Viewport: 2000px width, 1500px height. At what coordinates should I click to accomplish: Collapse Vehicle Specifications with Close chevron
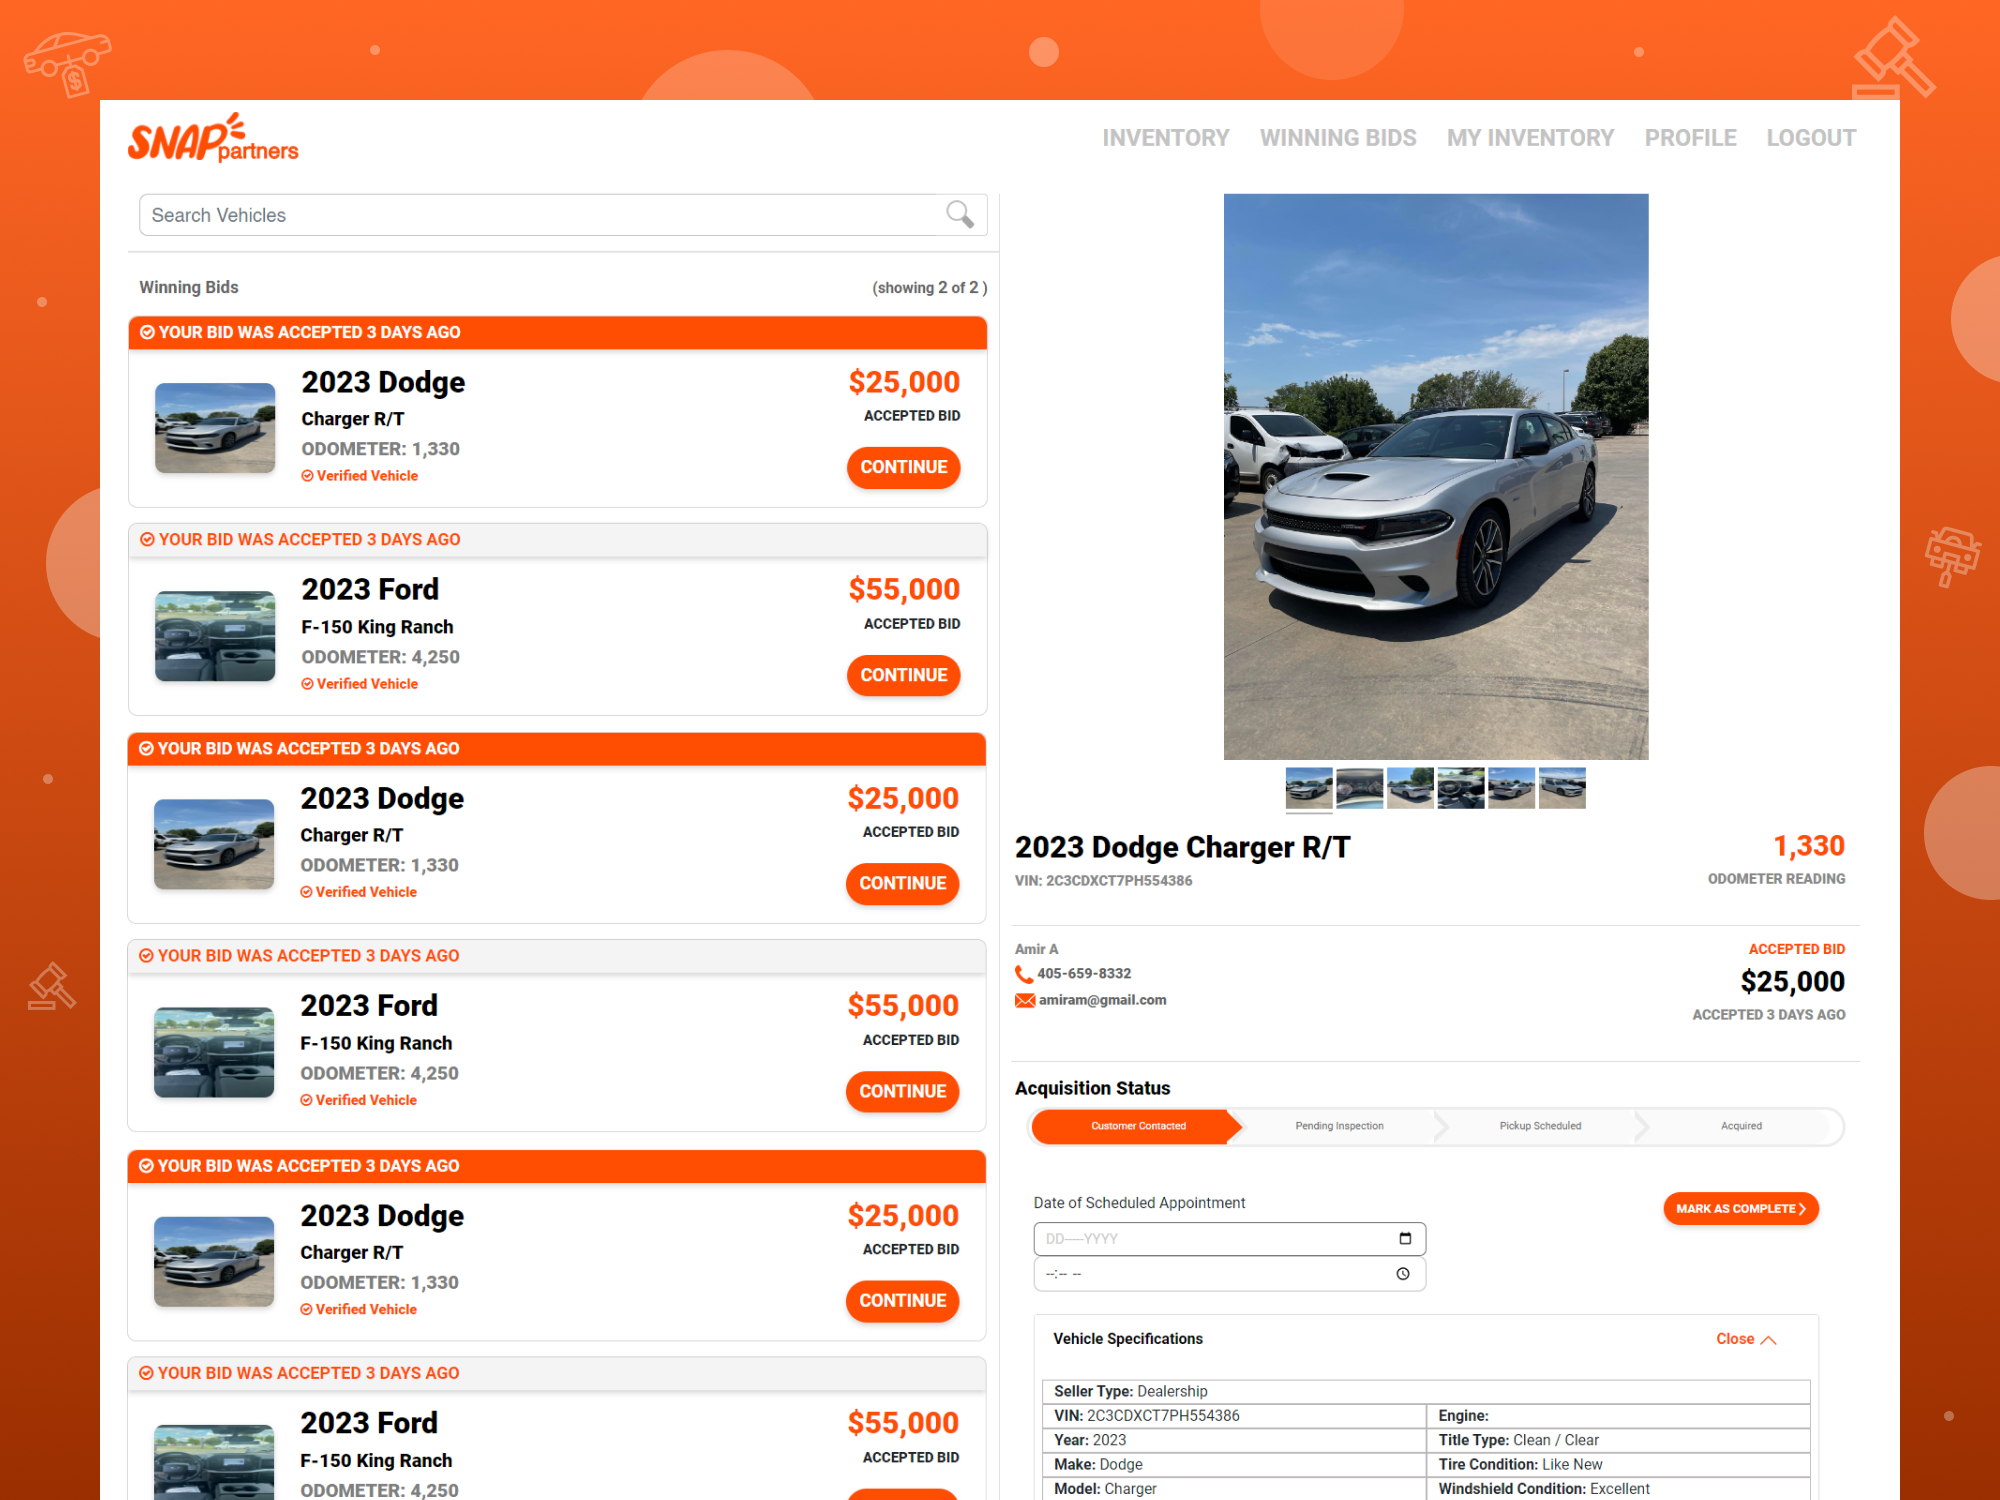[1767, 1340]
